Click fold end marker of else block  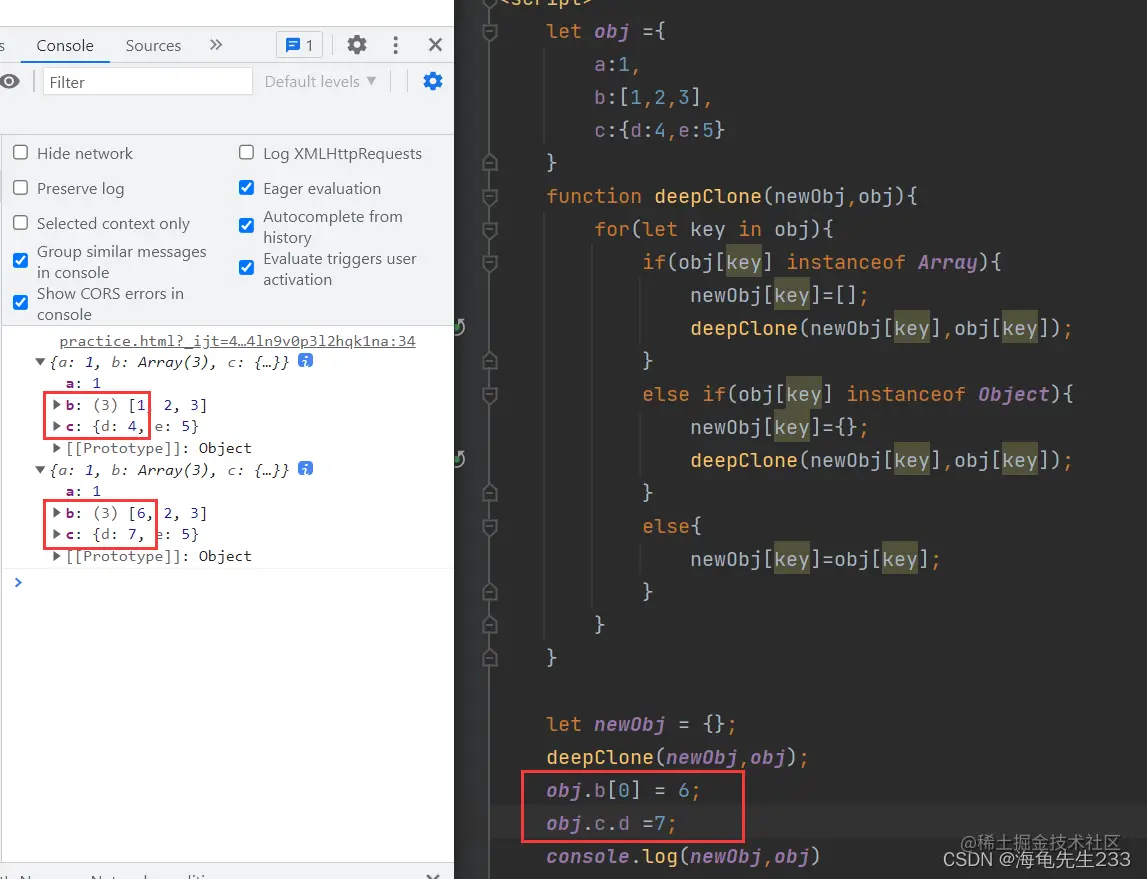pyautogui.click(x=490, y=591)
